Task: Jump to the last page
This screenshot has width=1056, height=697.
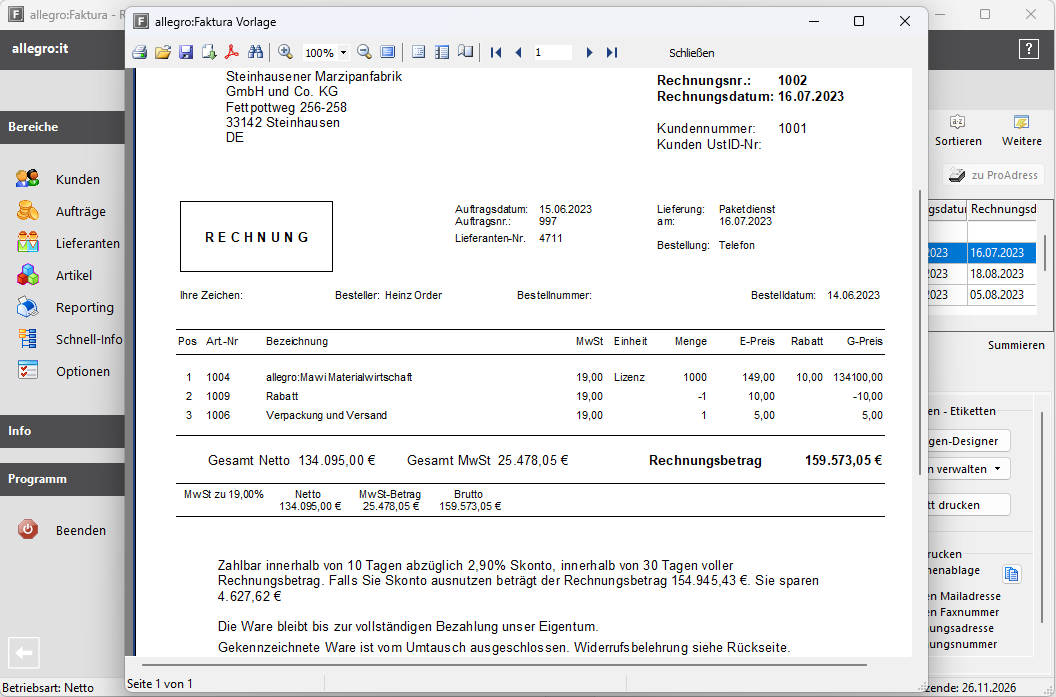Action: point(612,52)
